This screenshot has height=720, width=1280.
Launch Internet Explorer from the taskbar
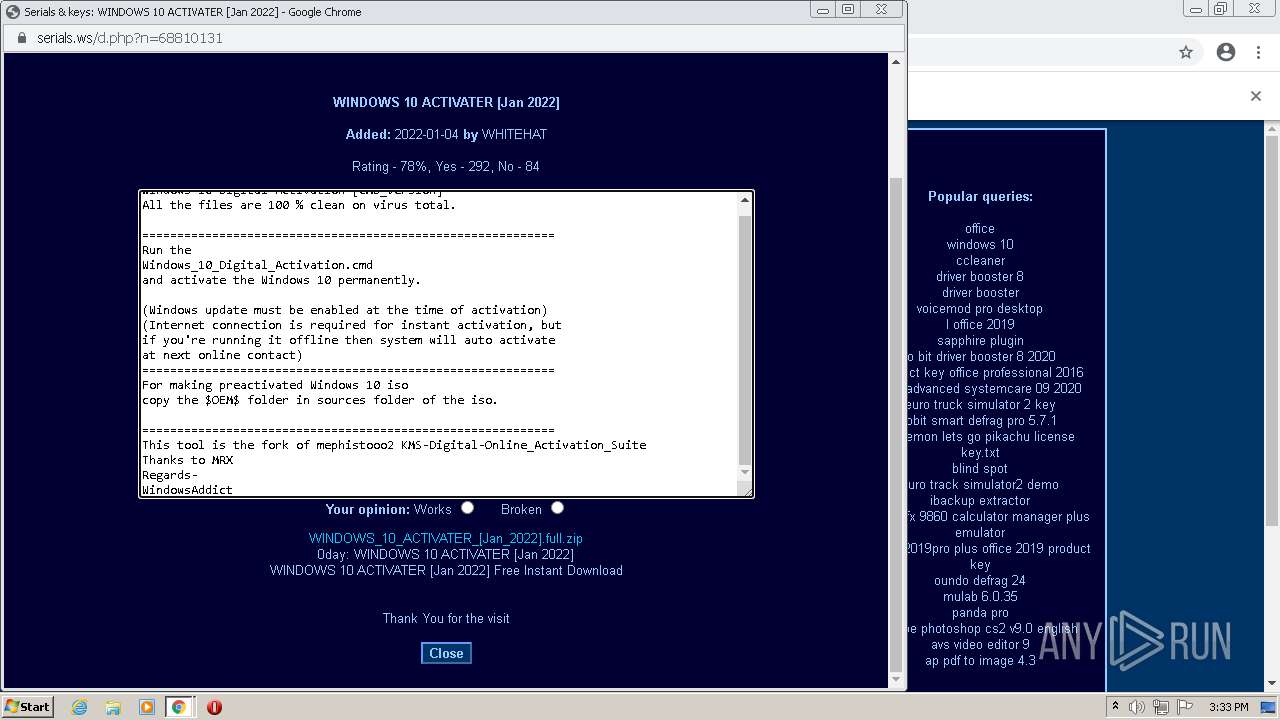point(80,707)
